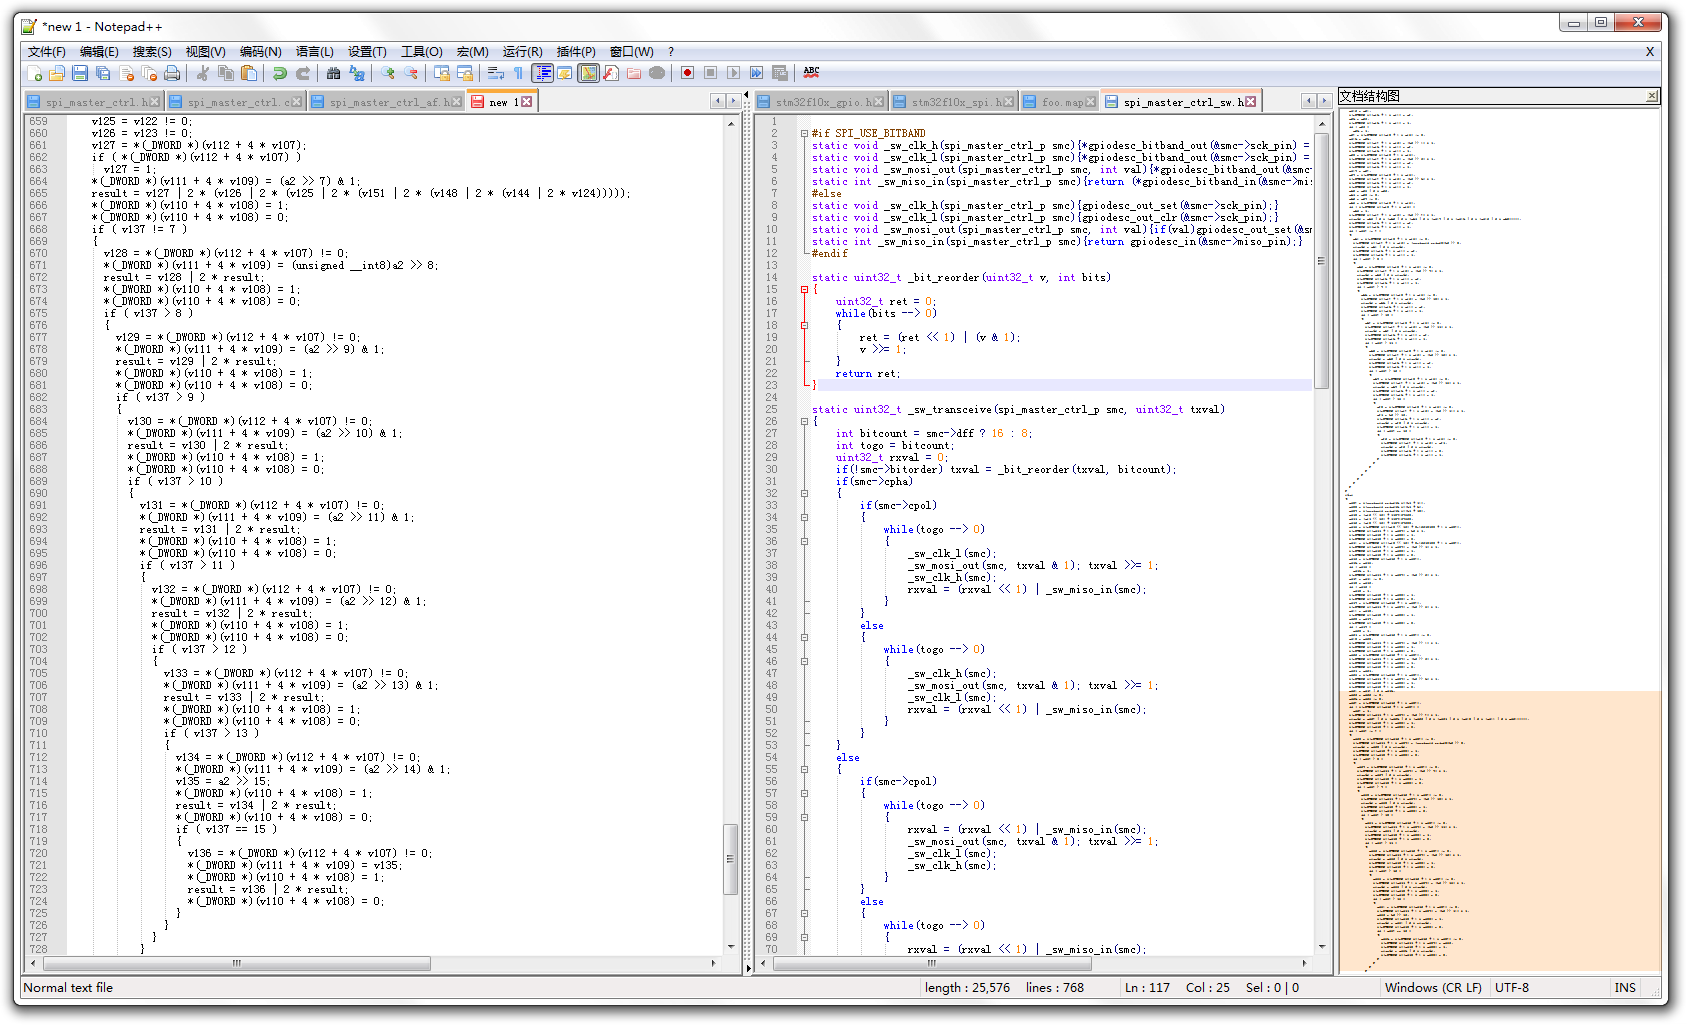Collapse _bit_reorder function body fold at line 15

pos(804,289)
